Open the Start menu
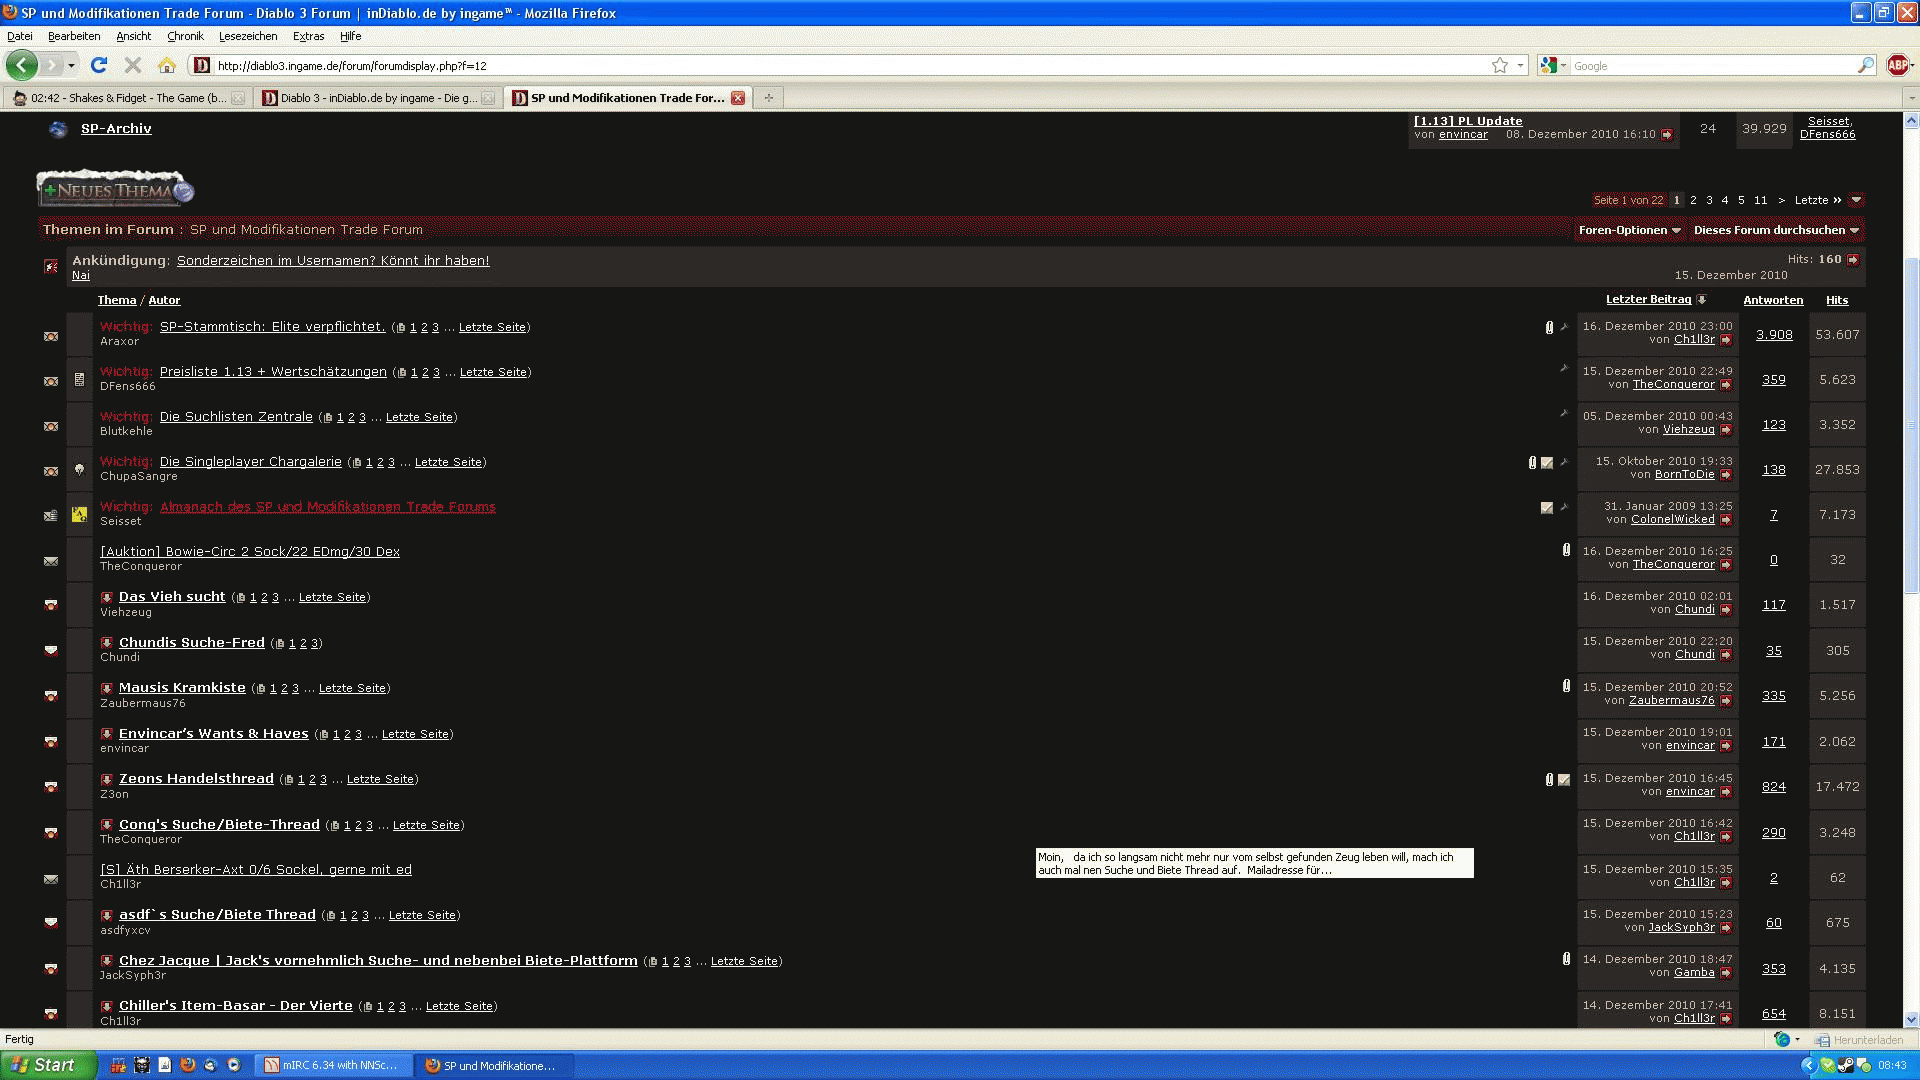The width and height of the screenshot is (1920, 1080). click(x=48, y=1065)
